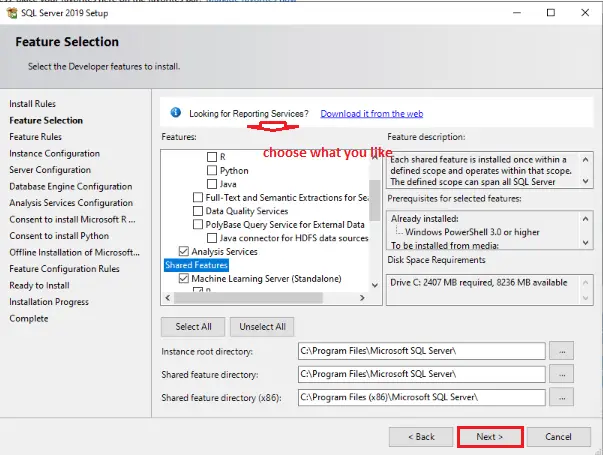Uncheck Analysis Services checkbox
The width and height of the screenshot is (603, 455).
[x=184, y=252]
